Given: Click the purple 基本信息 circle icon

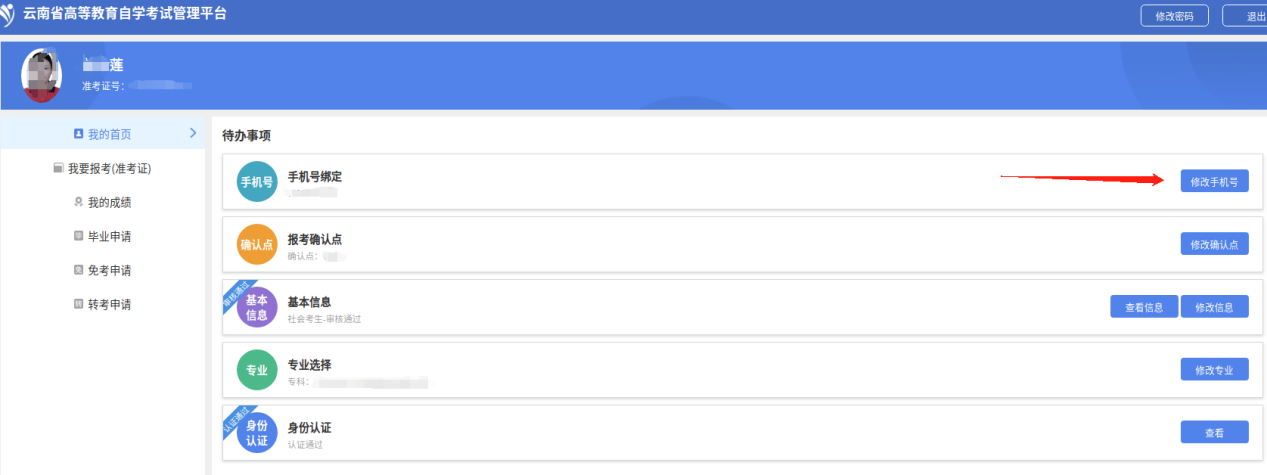Looking at the screenshot, I should pos(256,308).
